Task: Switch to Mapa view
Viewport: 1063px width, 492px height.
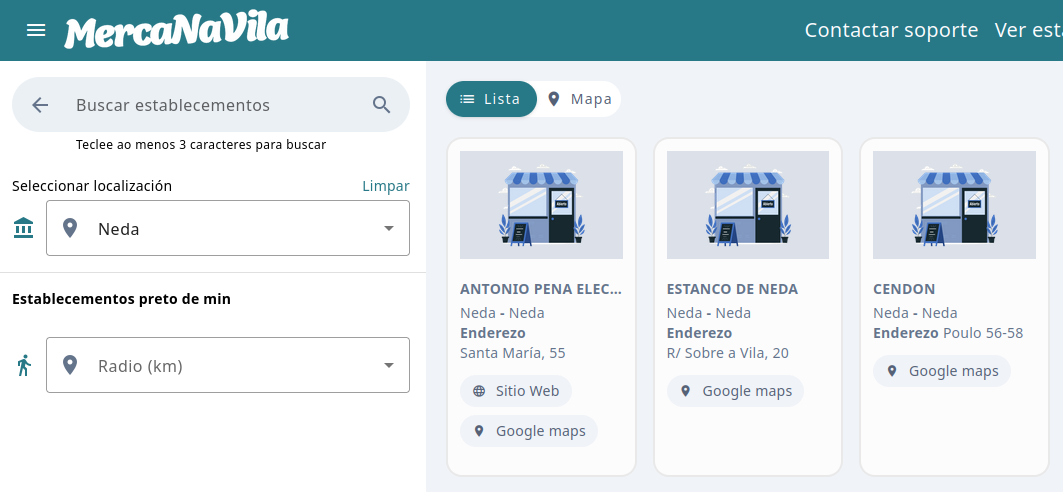Action: coord(580,99)
